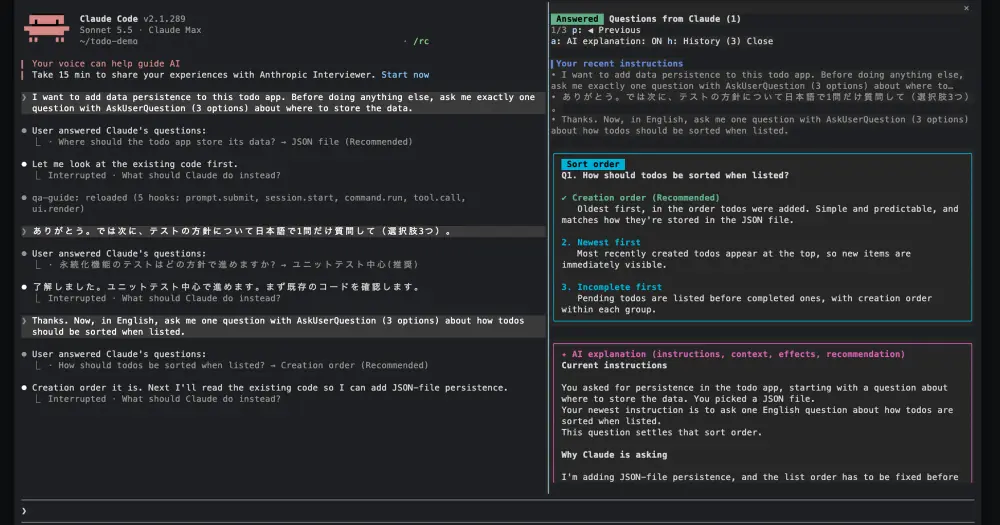Go to the Previous question
Viewport: 1000px width, 525px height.
point(613,30)
